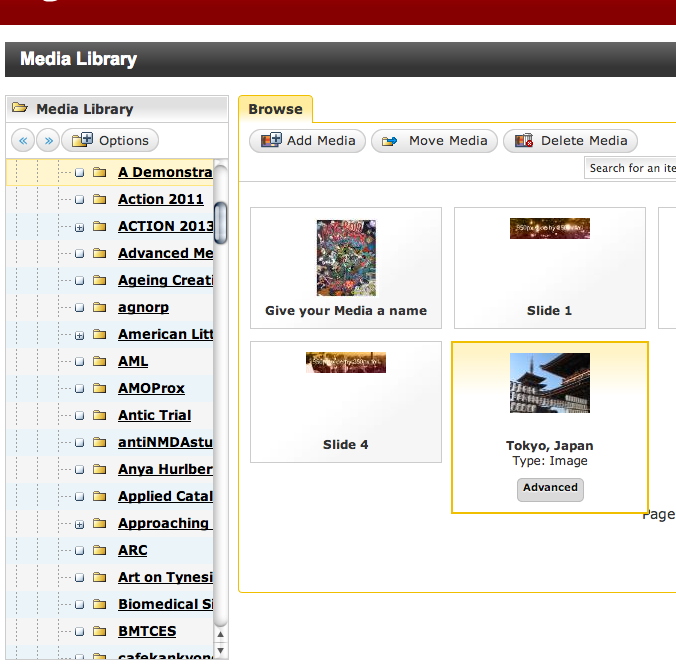Select the Slide 4 media thumbnail
The width and height of the screenshot is (676, 671).
pos(345,362)
